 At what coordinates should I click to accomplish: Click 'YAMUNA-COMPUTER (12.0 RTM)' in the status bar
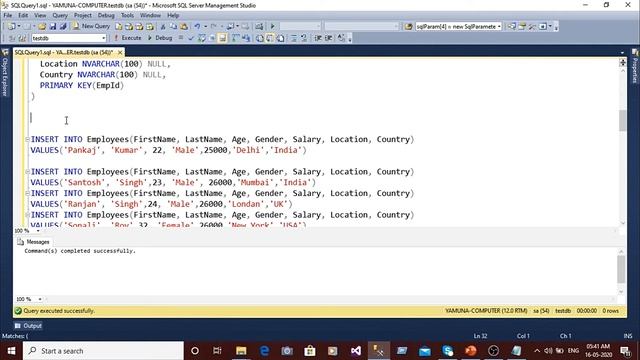coord(486,311)
